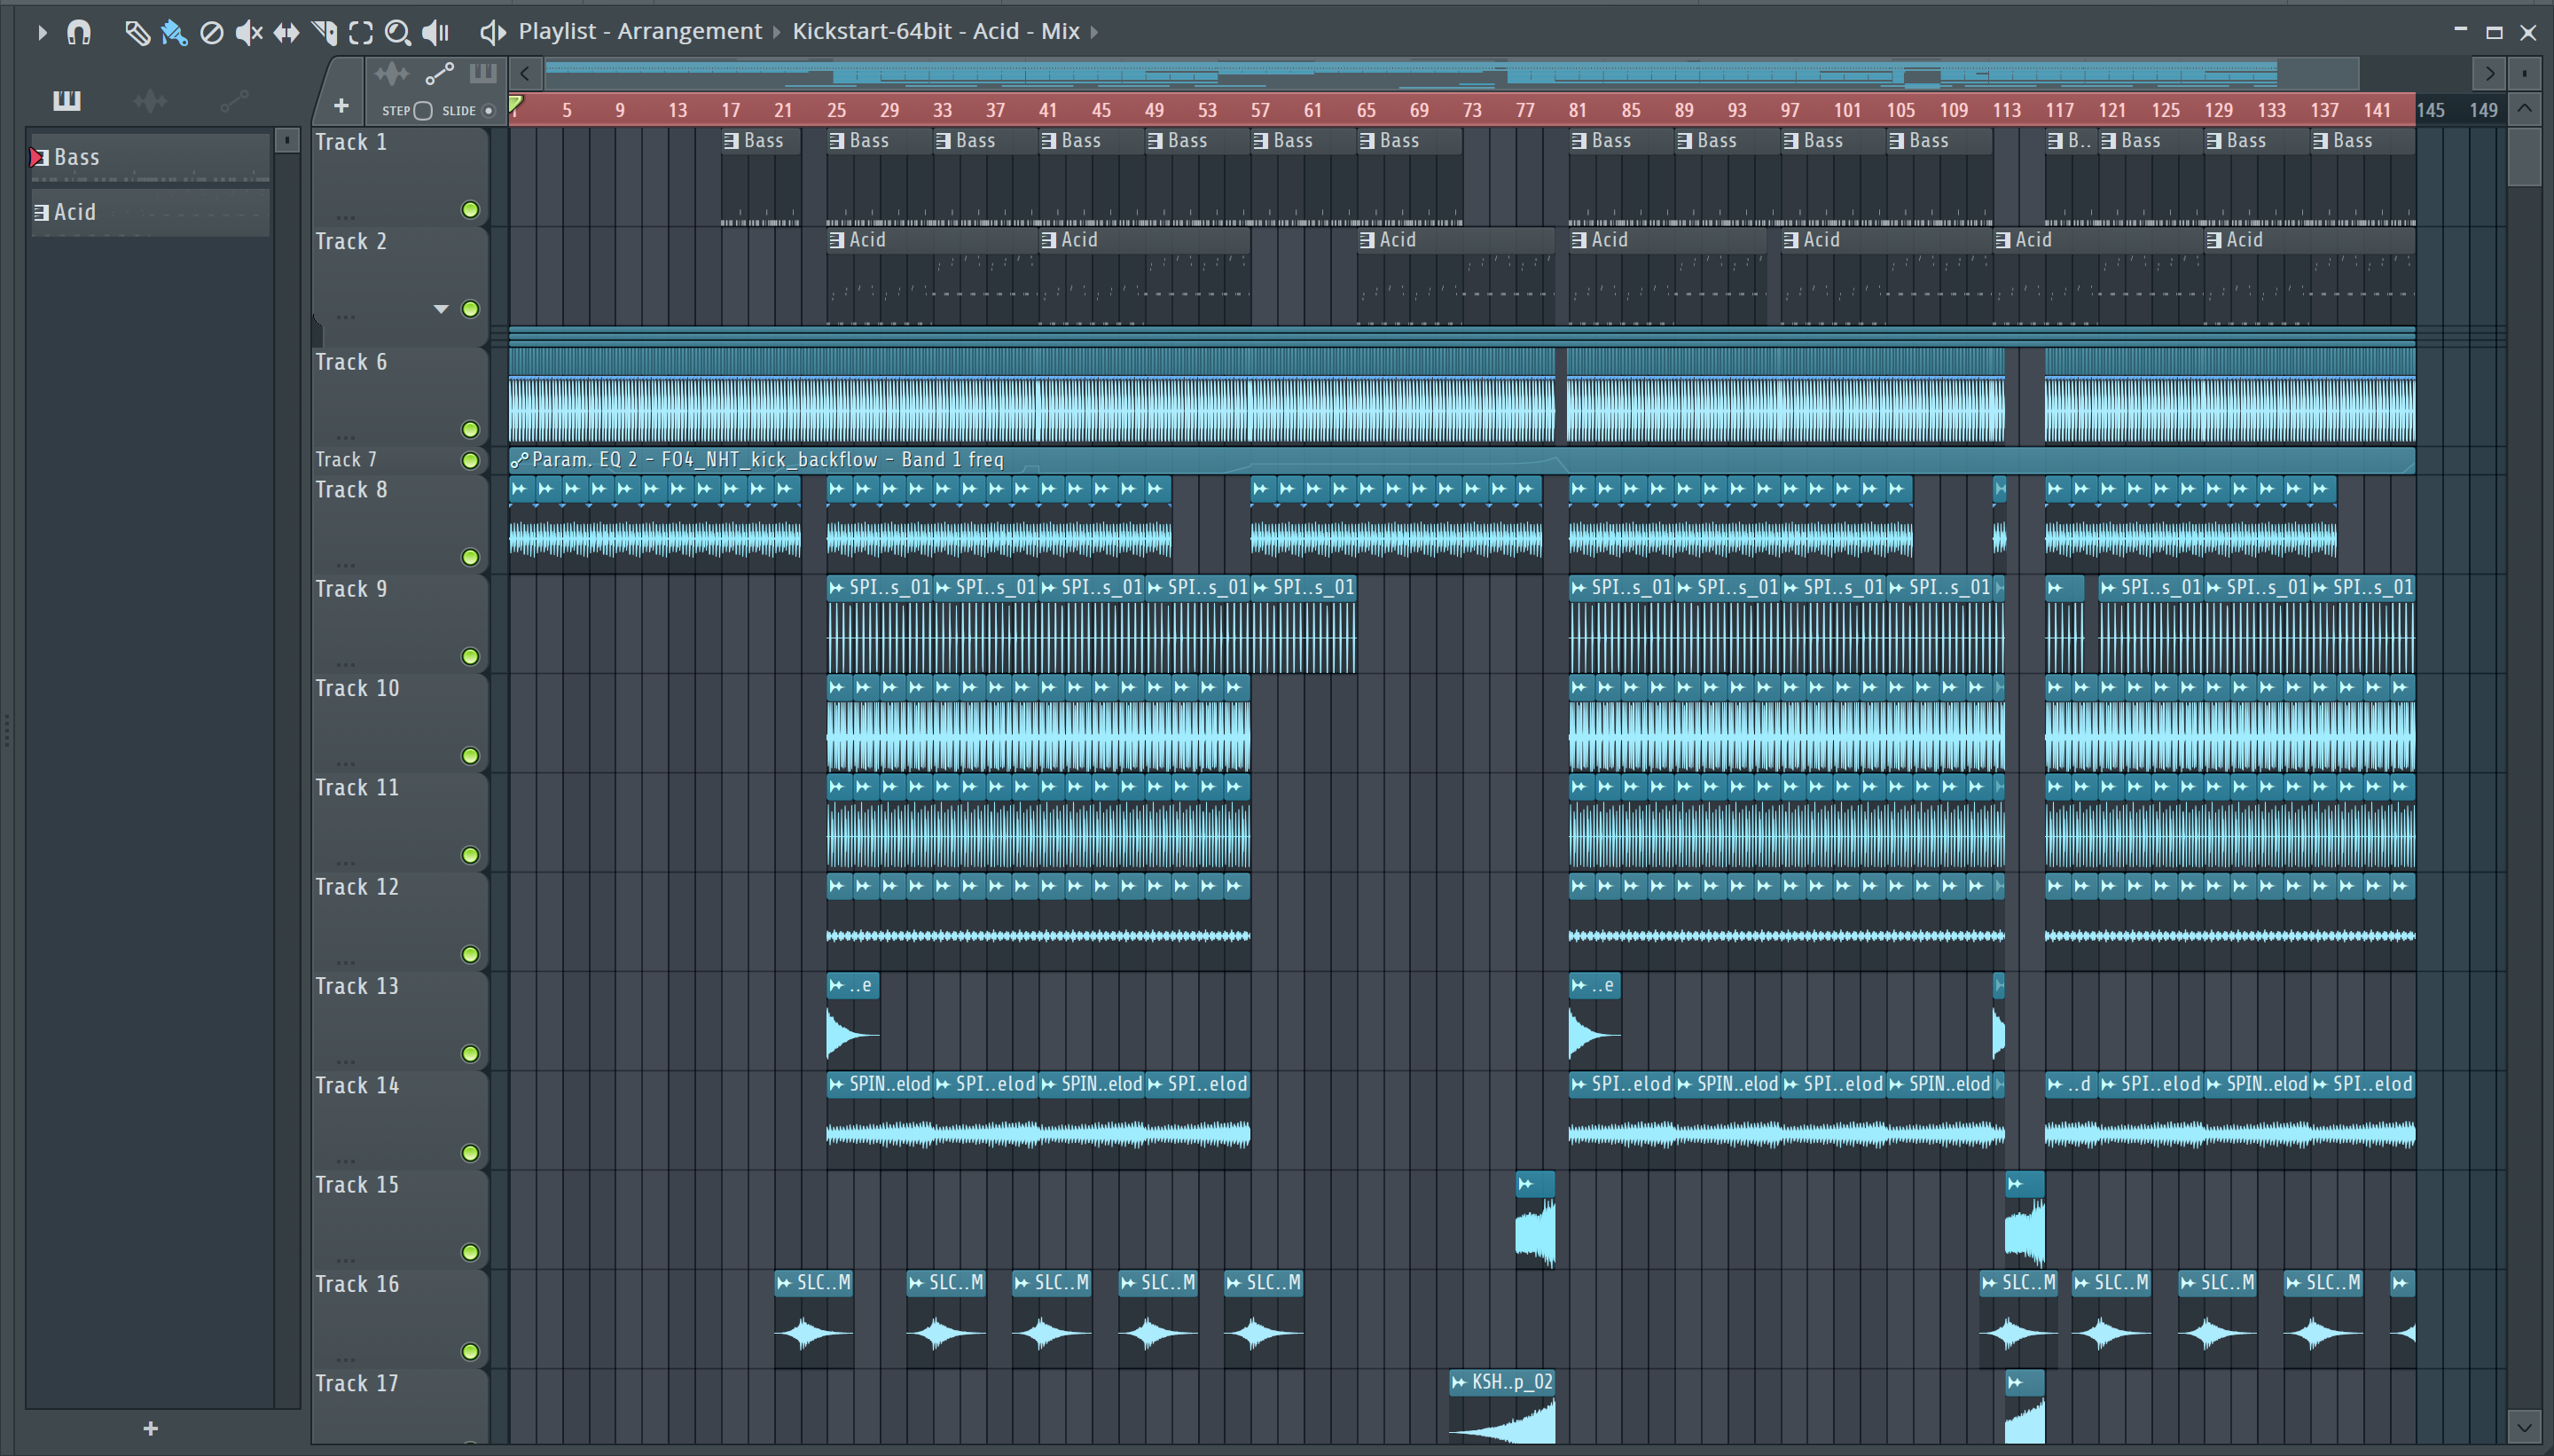2554x1456 pixels.
Task: Click bar 97 on the timeline ruler
Action: point(1790,110)
